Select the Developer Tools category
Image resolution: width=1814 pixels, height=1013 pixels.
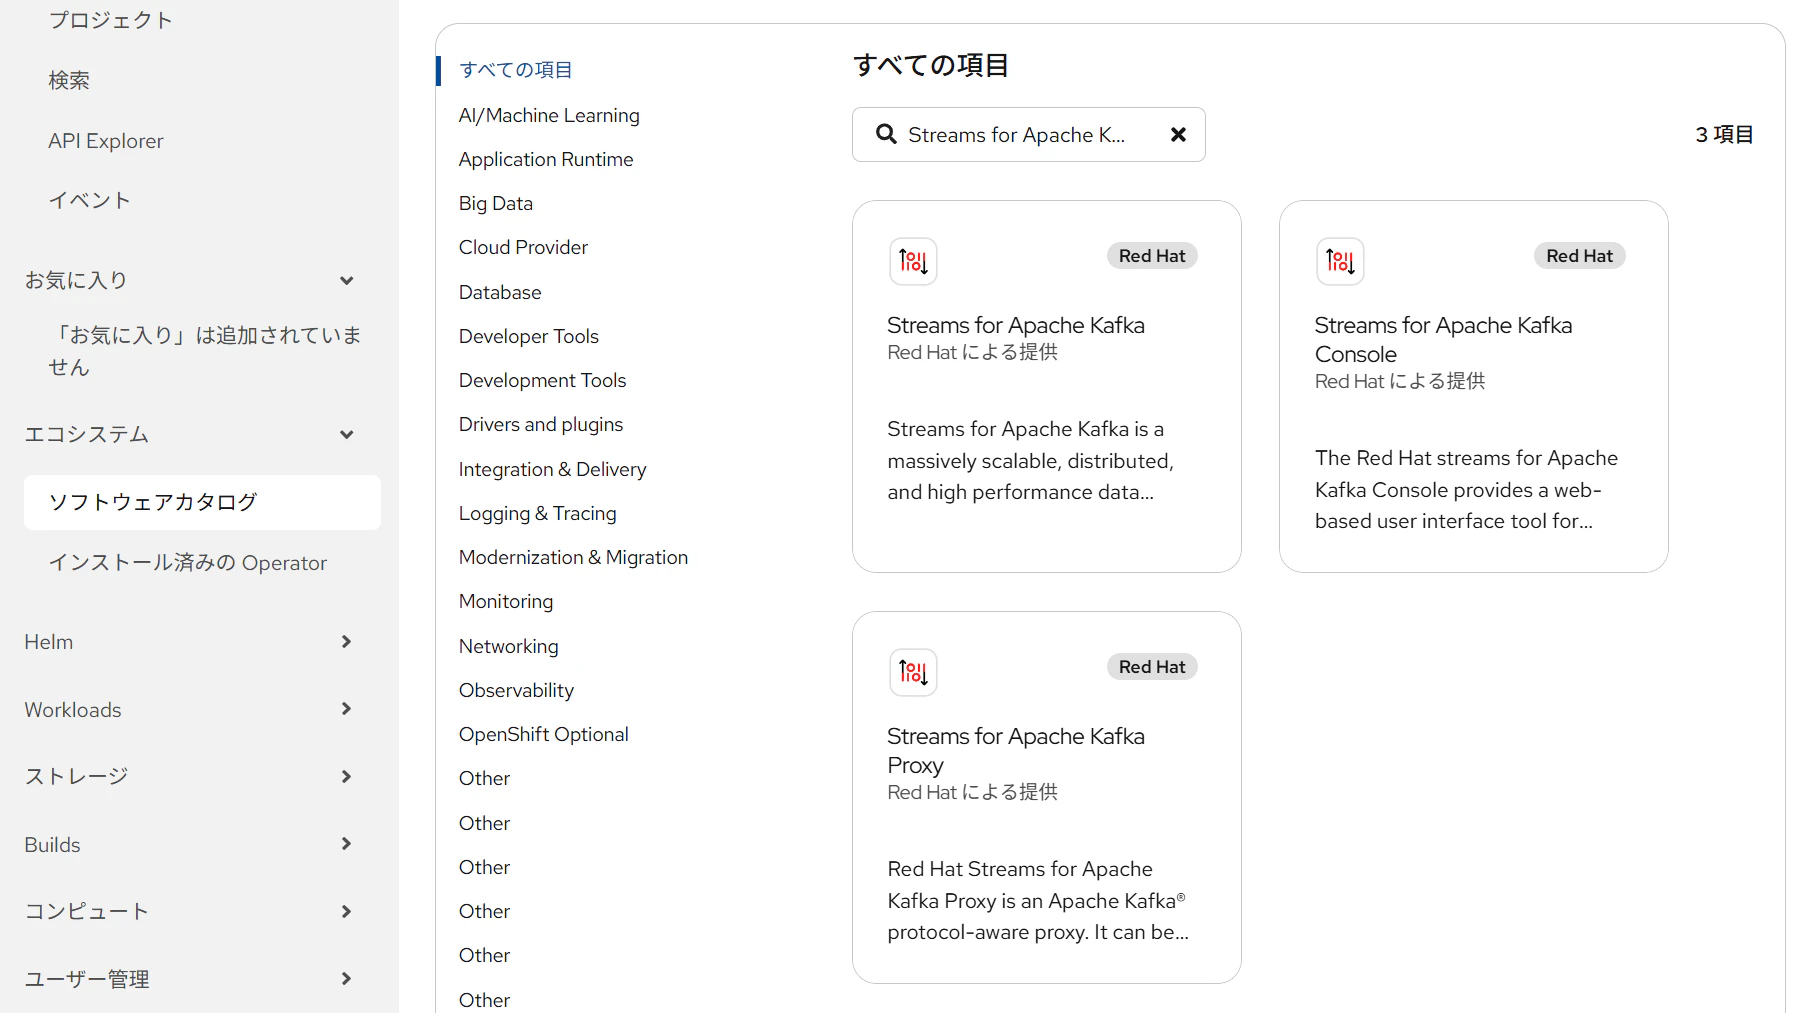(529, 336)
